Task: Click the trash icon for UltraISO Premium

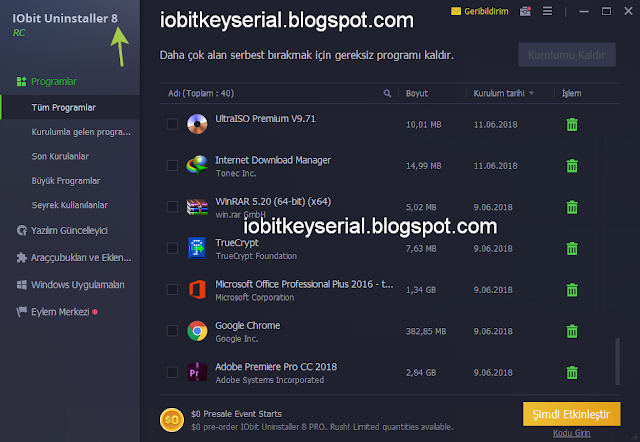Action: click(x=572, y=124)
